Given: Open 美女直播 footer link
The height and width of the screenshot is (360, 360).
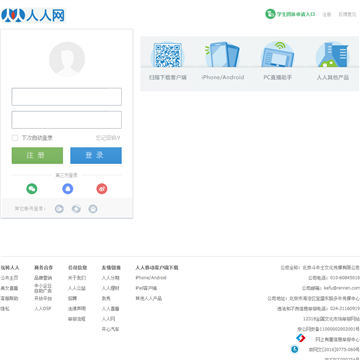Looking at the screenshot, I should coord(9,288).
